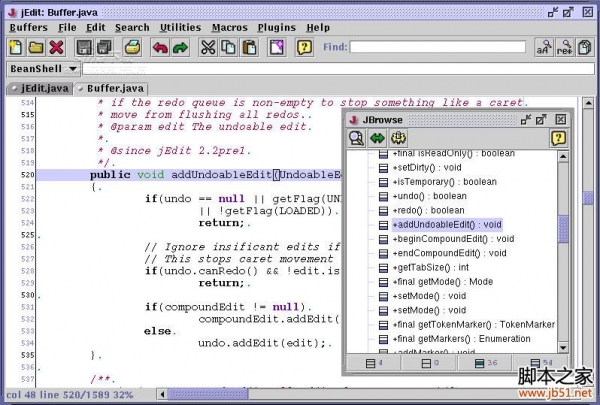Click the JBrowse green double arrow icon
Viewport: 600px width, 405px height.
click(377, 138)
